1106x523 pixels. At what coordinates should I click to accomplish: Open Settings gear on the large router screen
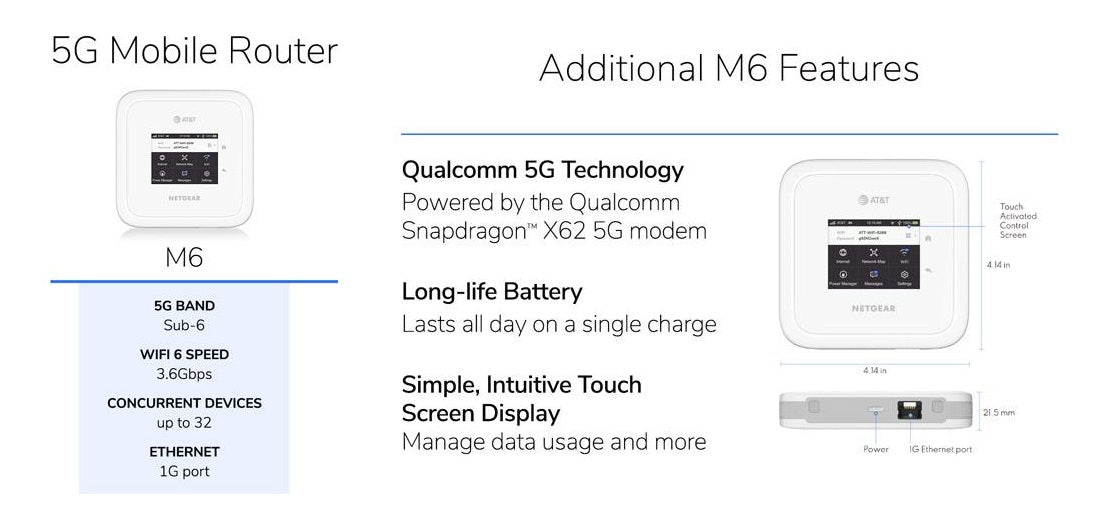click(905, 275)
